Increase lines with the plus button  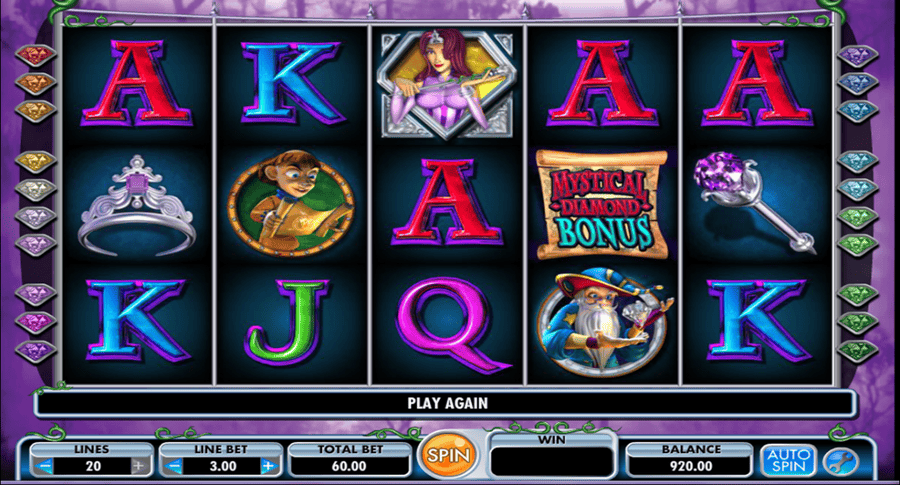(138, 466)
